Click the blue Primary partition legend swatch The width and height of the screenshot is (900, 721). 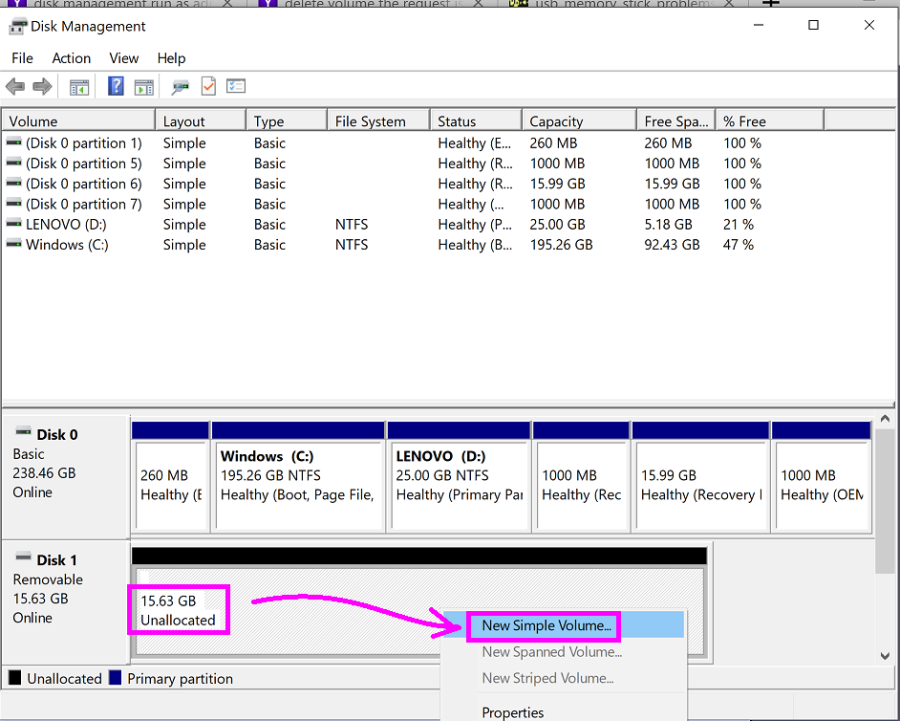(115, 677)
